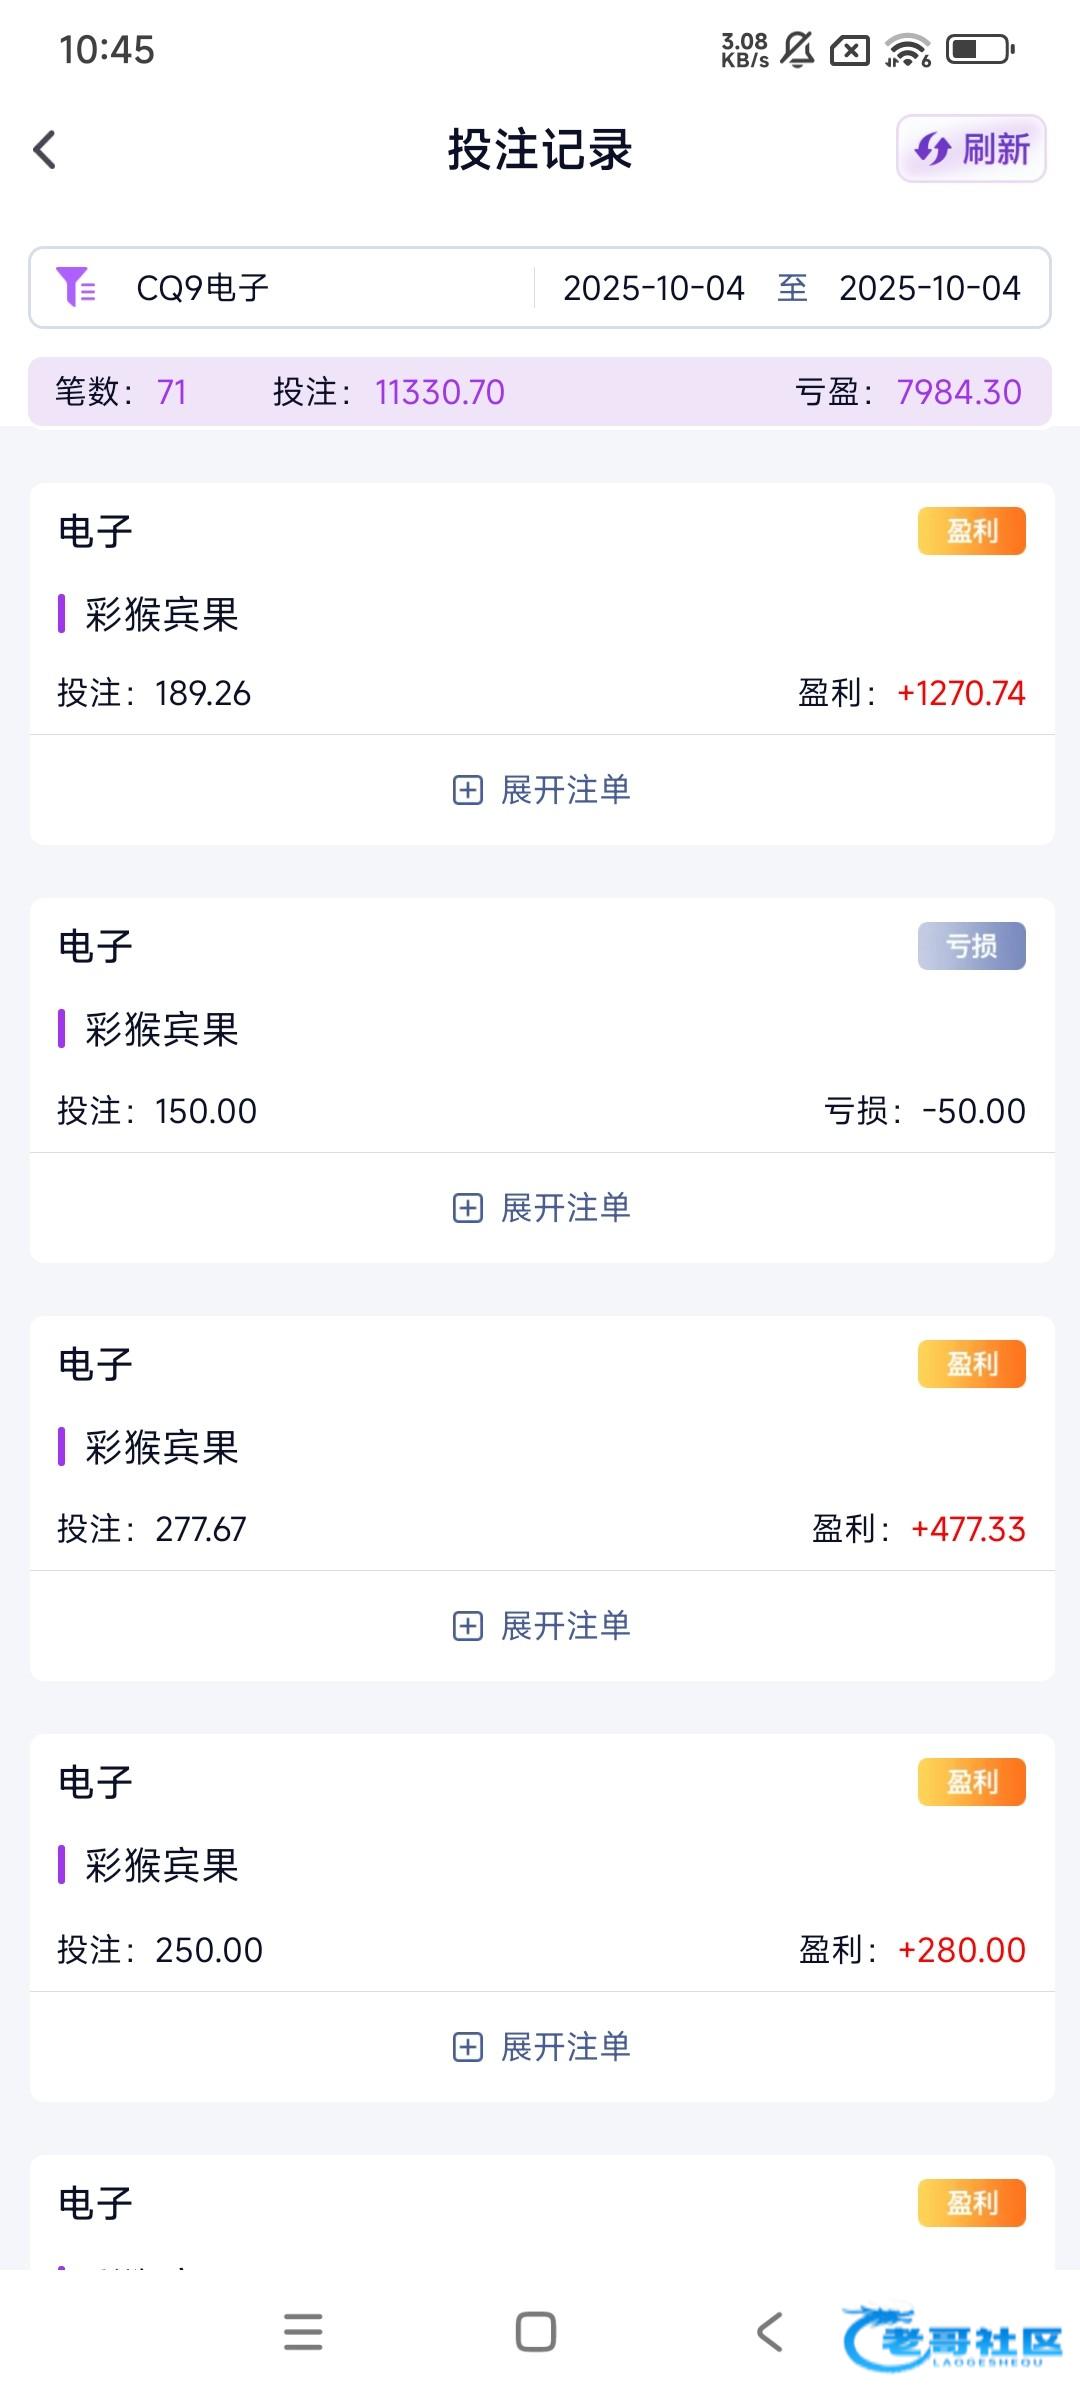Tap the 亏损 loss badge
1080x2400 pixels.
point(971,946)
